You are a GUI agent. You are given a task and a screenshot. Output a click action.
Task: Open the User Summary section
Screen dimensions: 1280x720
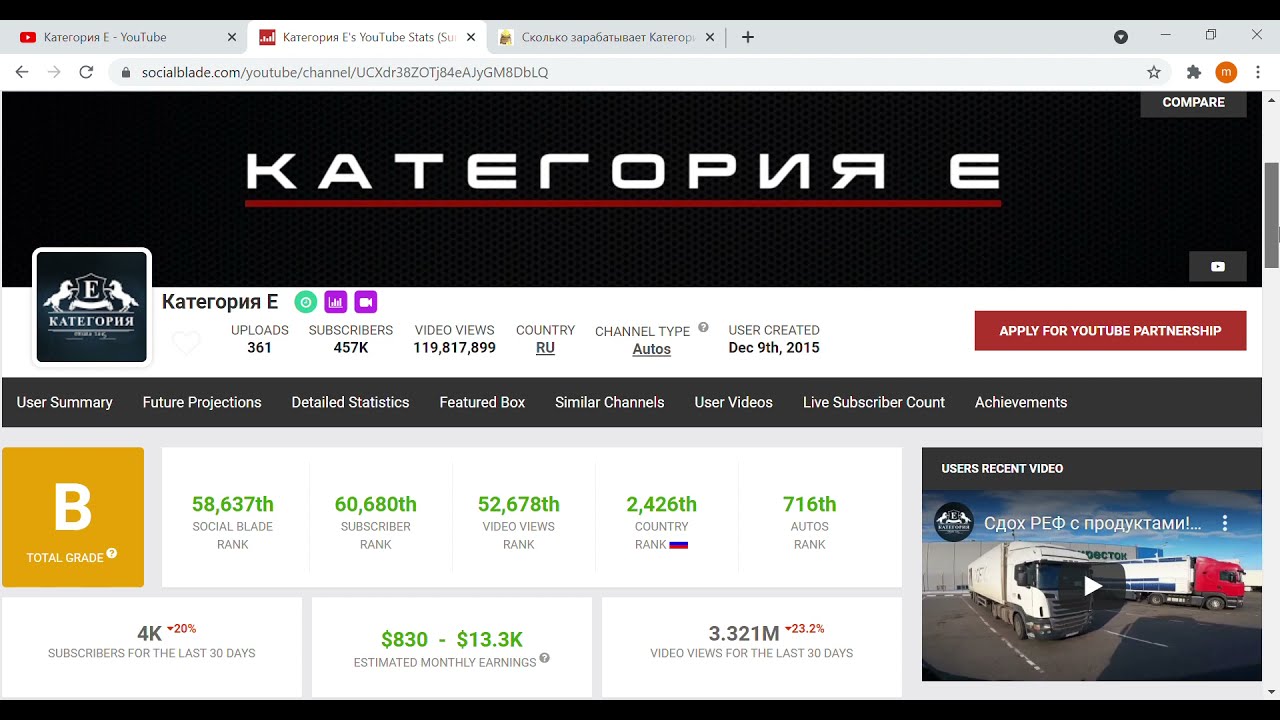pyautogui.click(x=65, y=402)
